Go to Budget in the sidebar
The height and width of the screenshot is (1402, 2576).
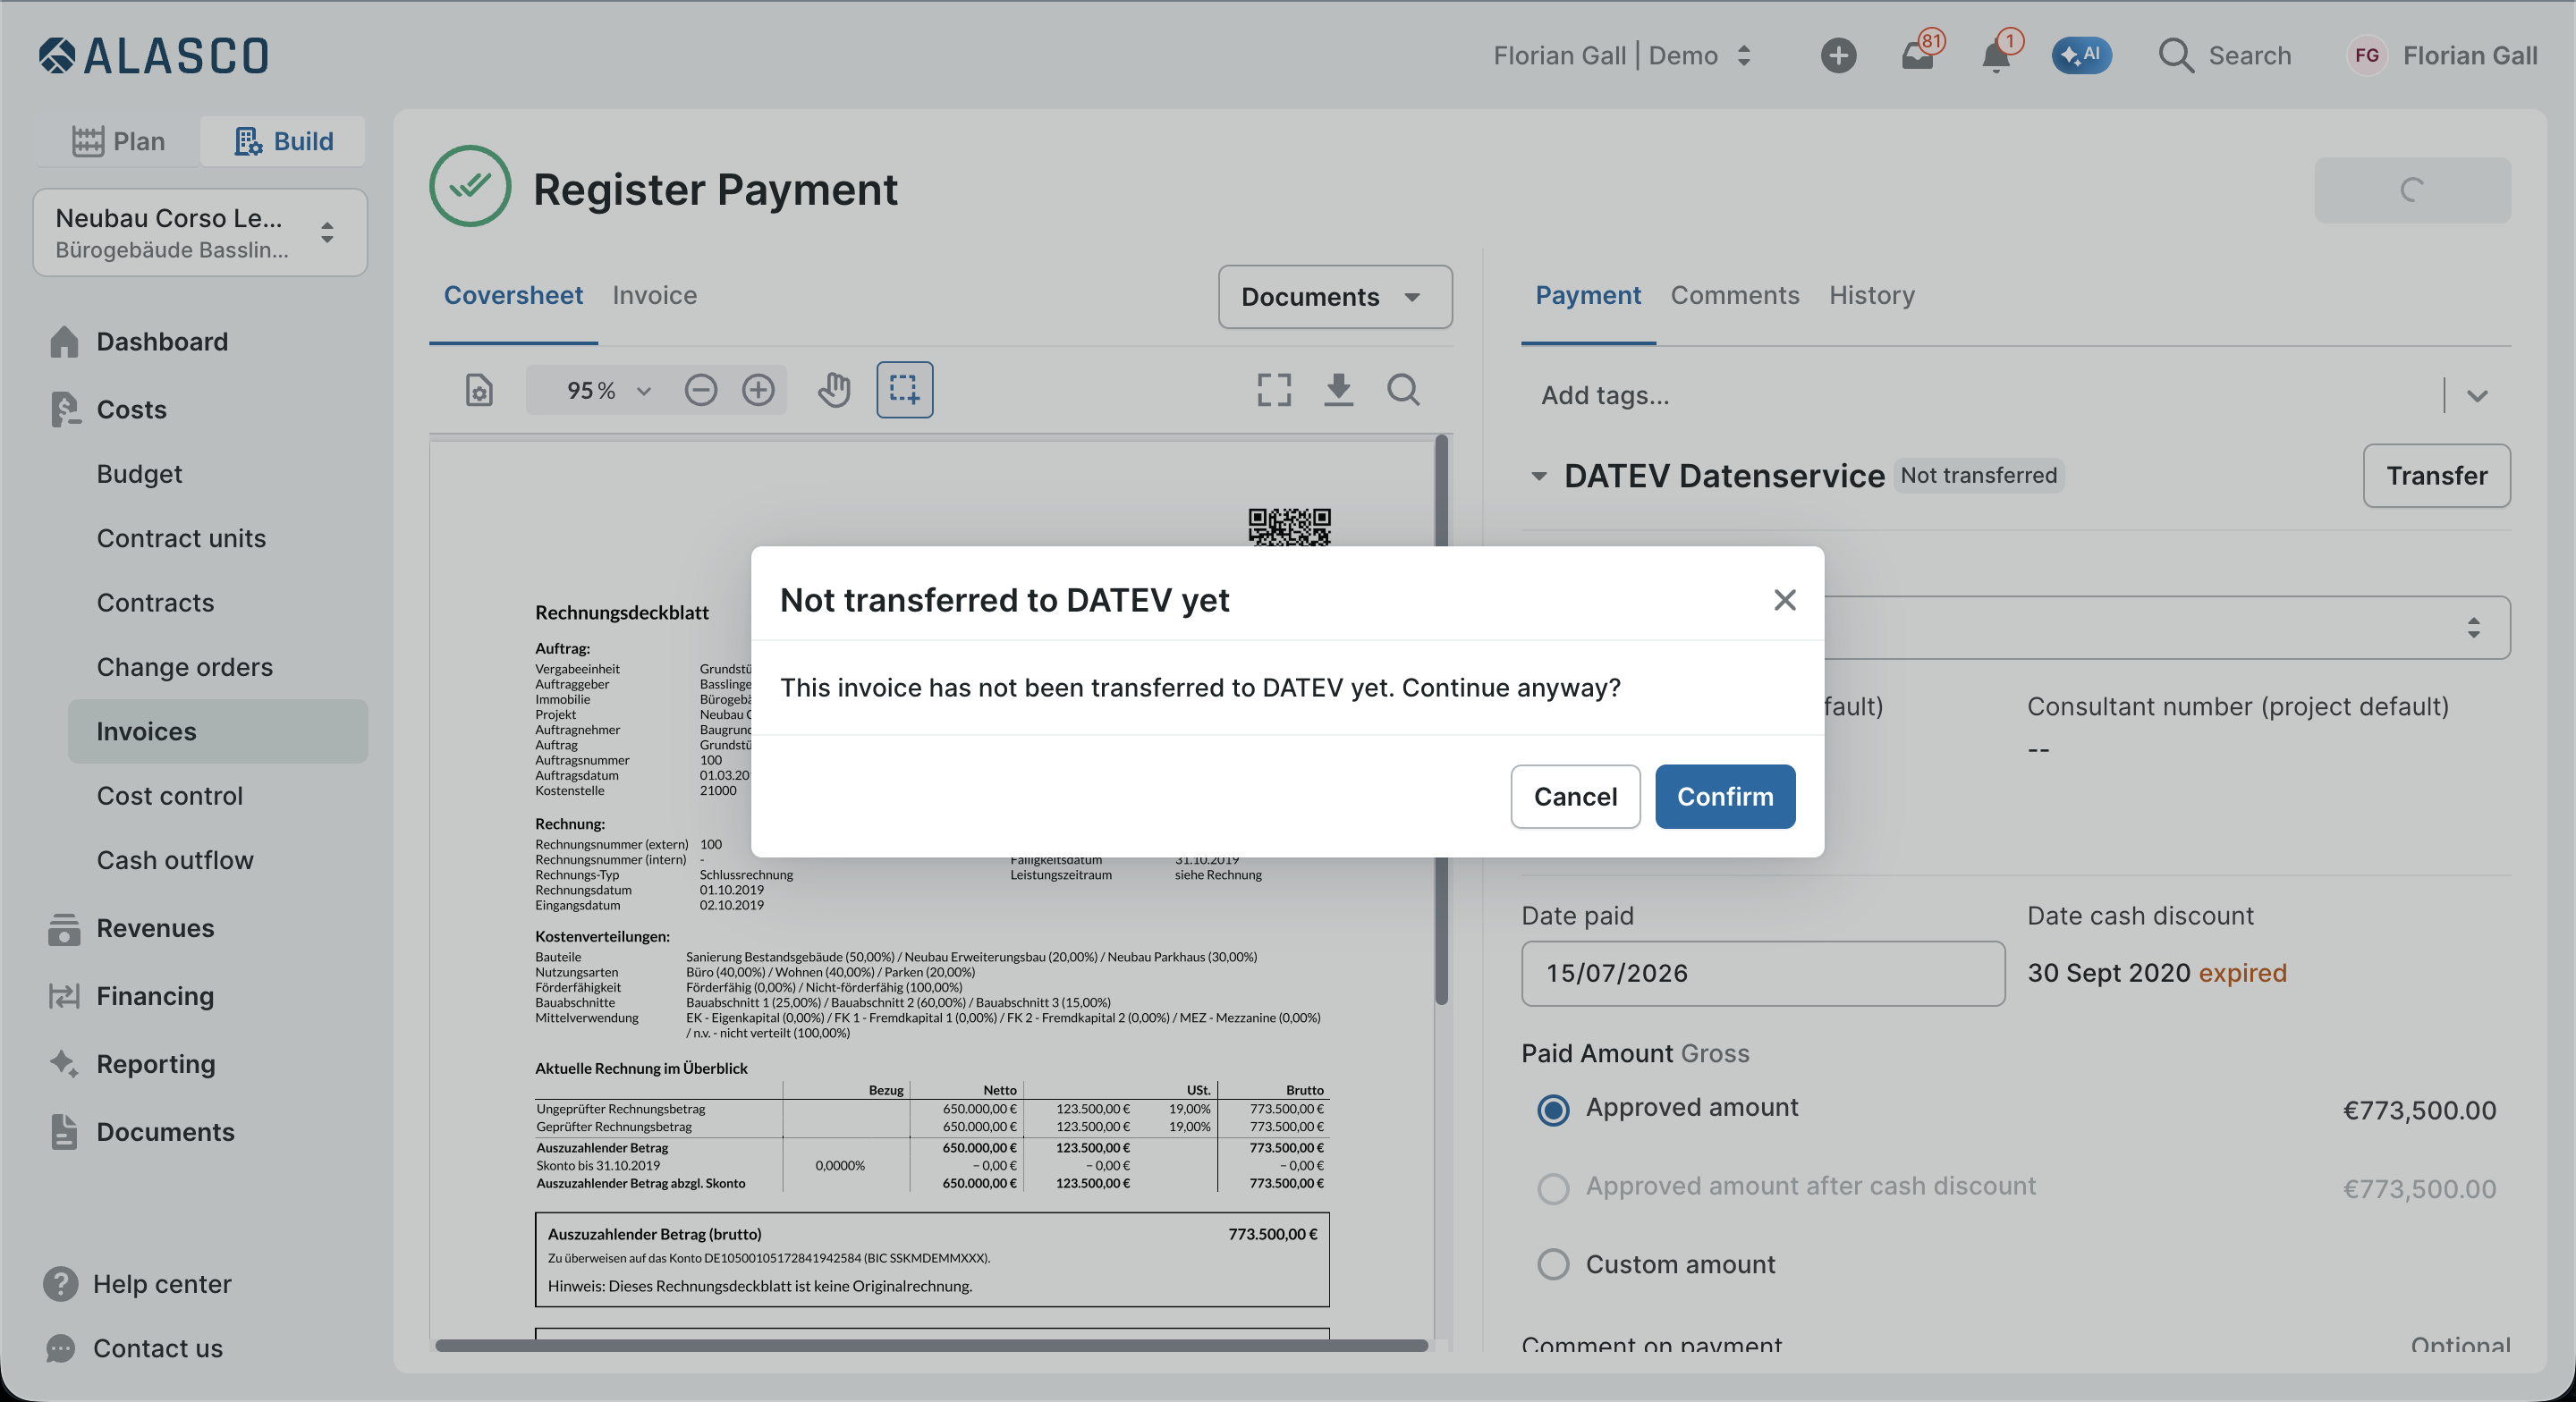(139, 474)
